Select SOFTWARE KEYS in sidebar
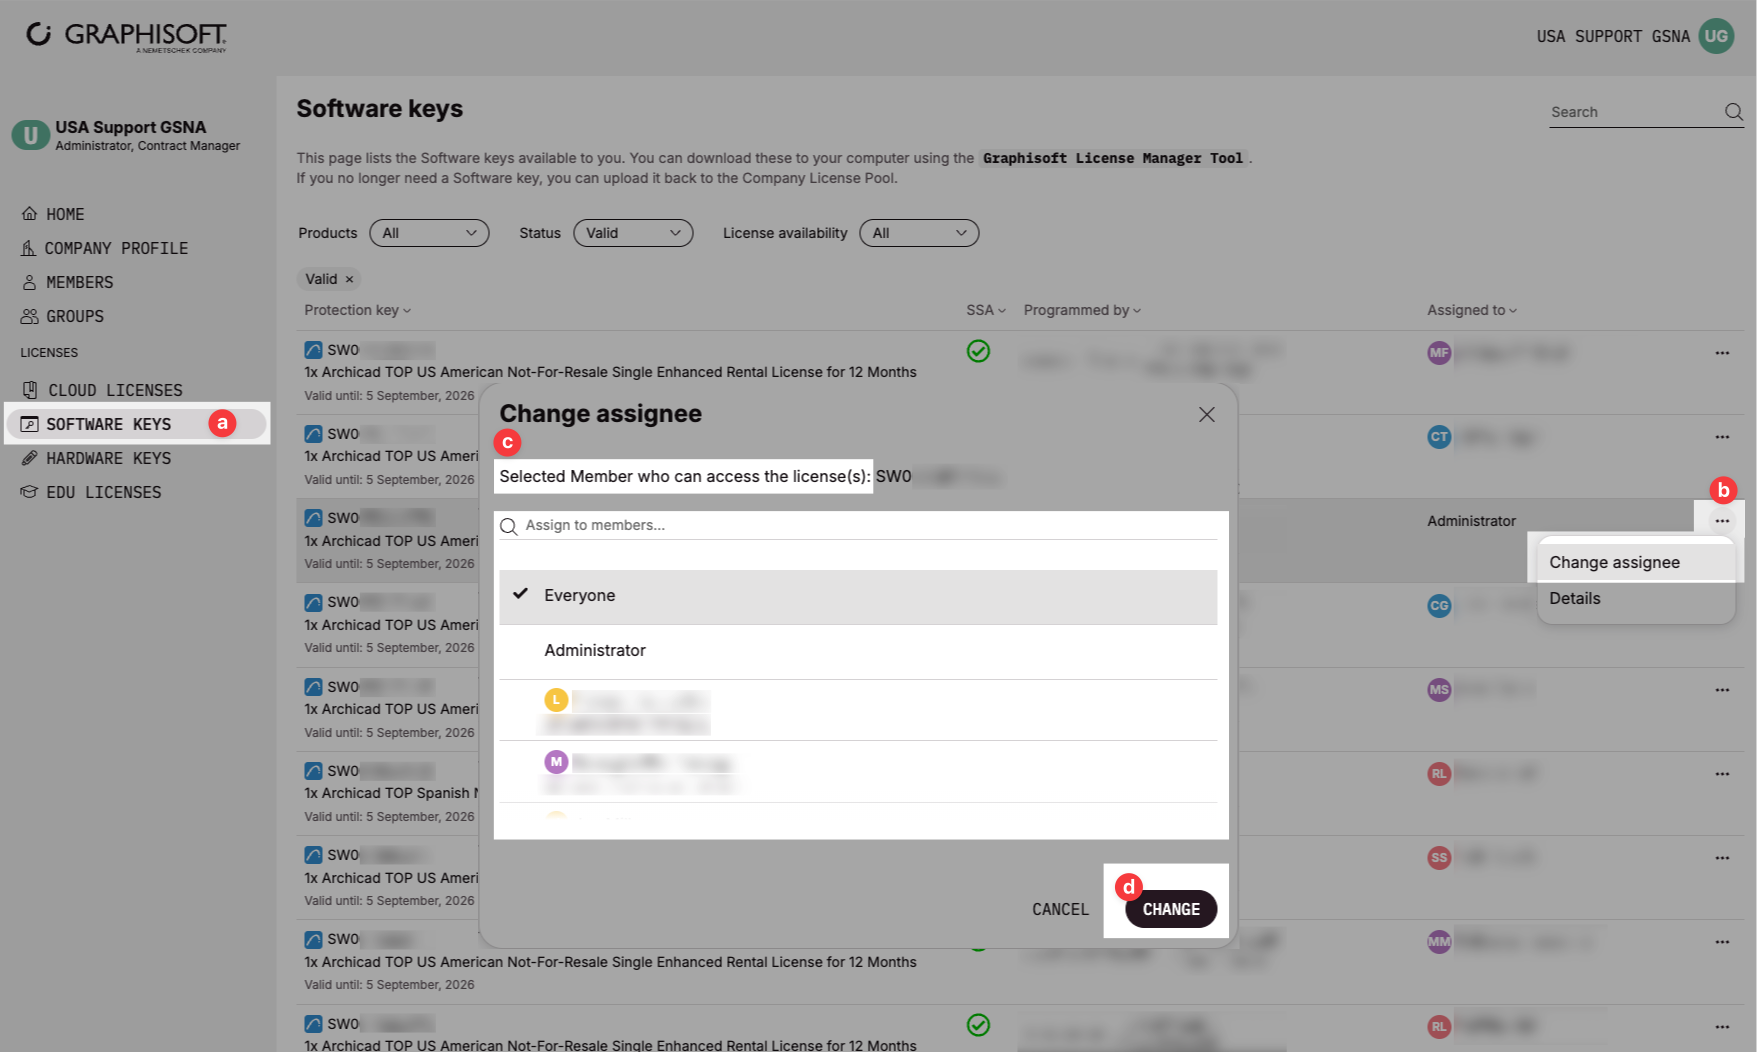 coord(136,424)
